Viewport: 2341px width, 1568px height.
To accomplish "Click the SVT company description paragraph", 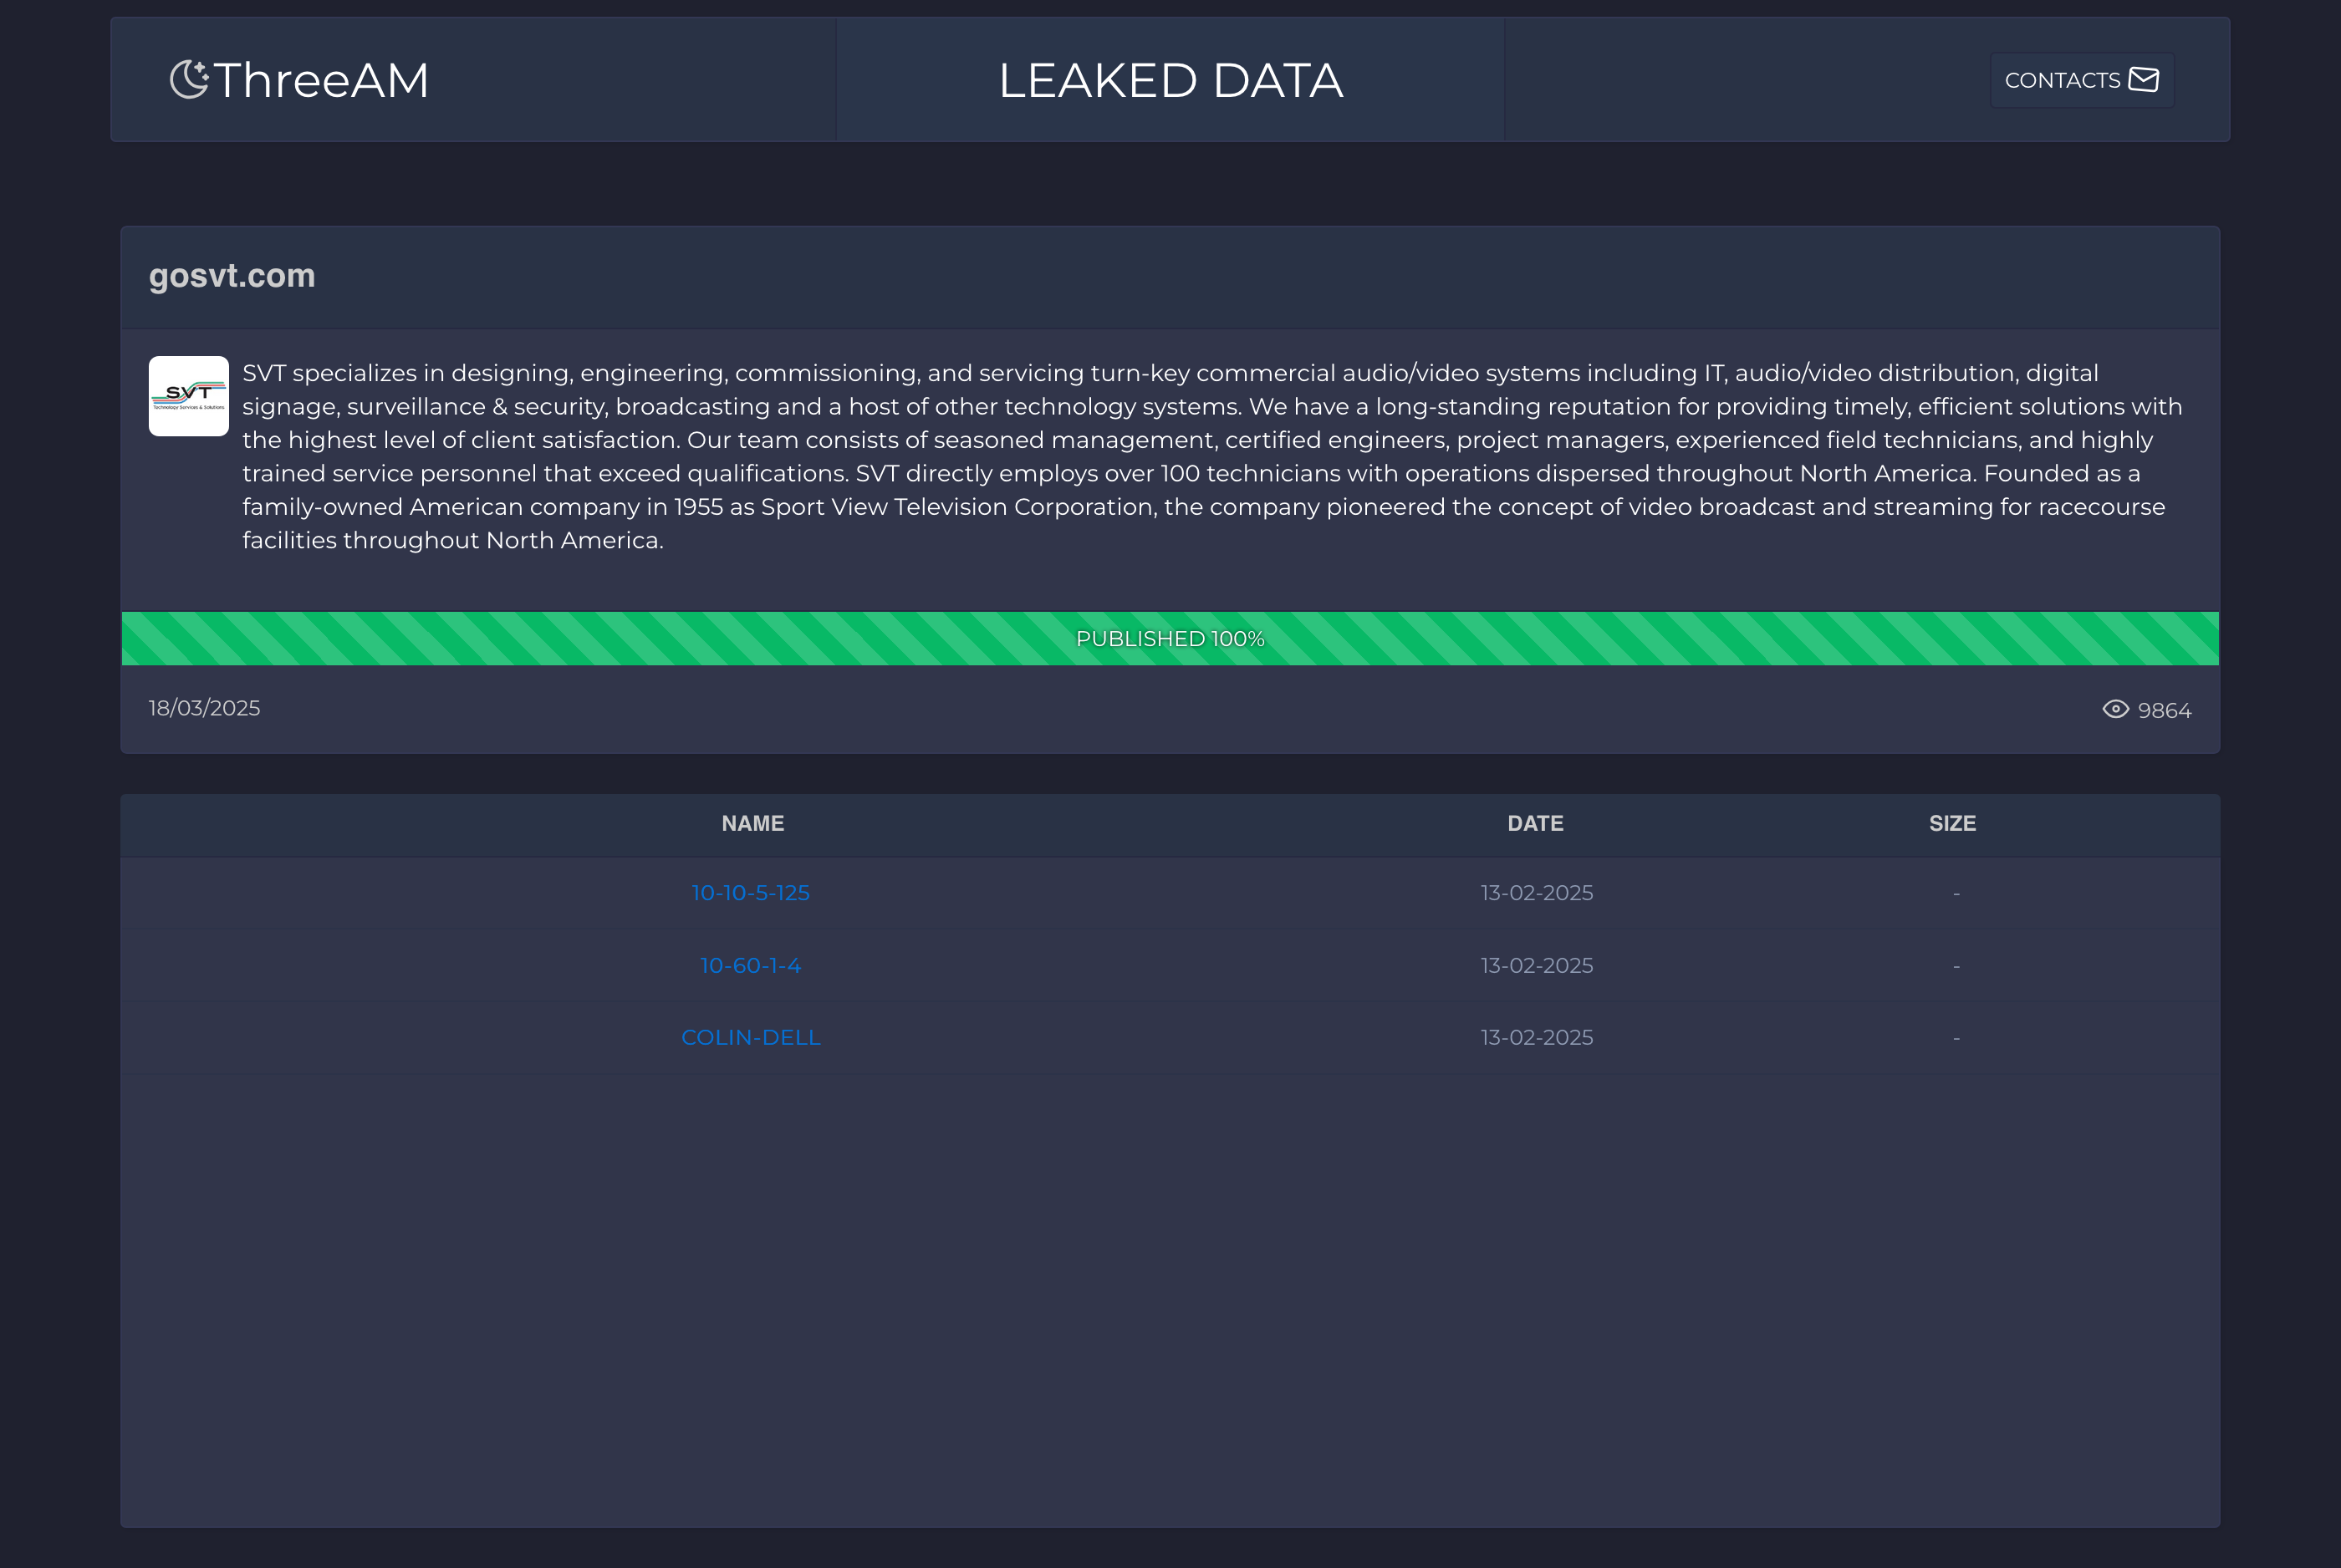I will (x=1213, y=456).
